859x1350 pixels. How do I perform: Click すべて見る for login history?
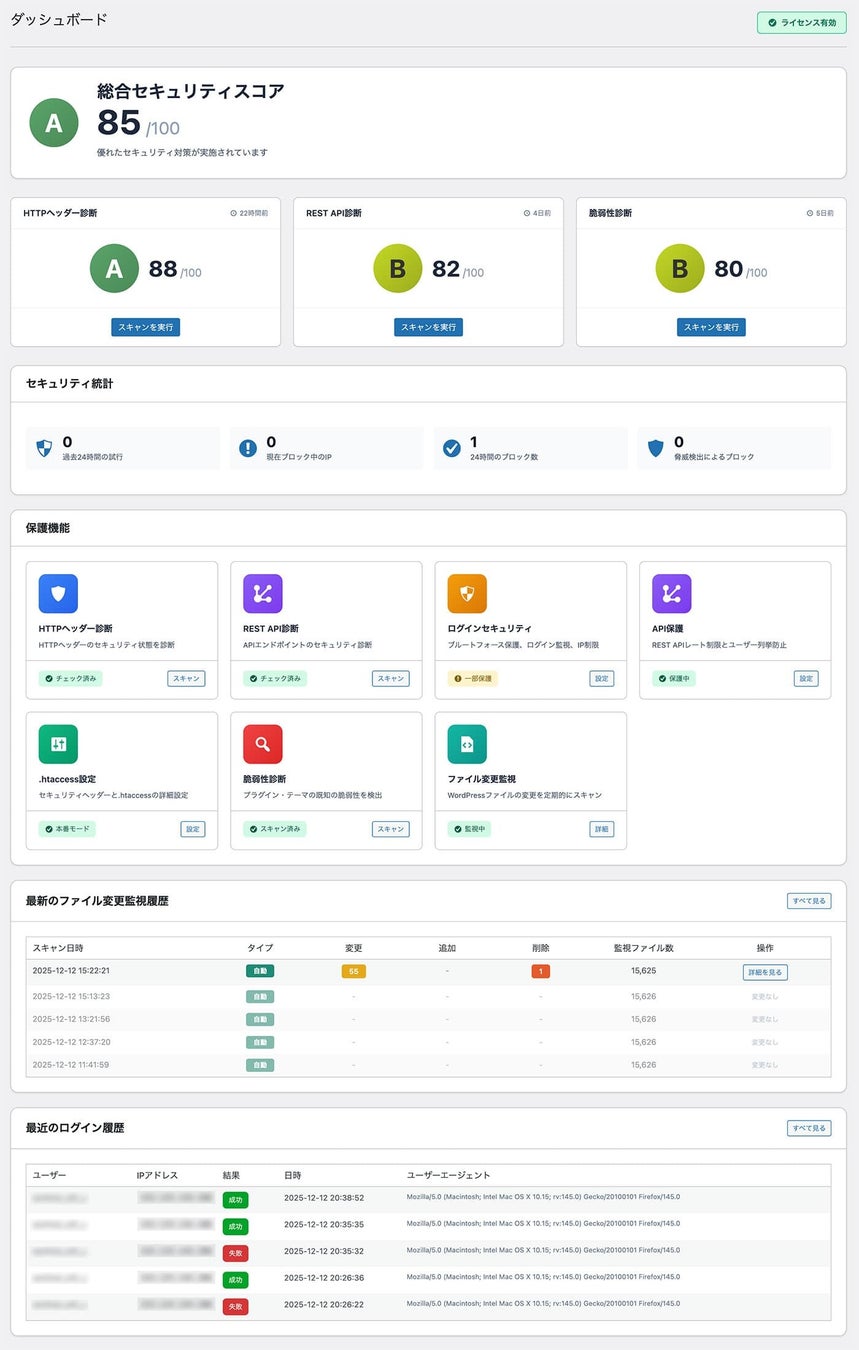(x=809, y=1128)
